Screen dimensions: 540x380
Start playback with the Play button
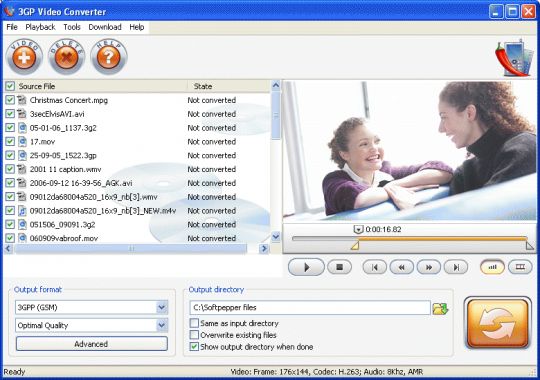(x=306, y=267)
